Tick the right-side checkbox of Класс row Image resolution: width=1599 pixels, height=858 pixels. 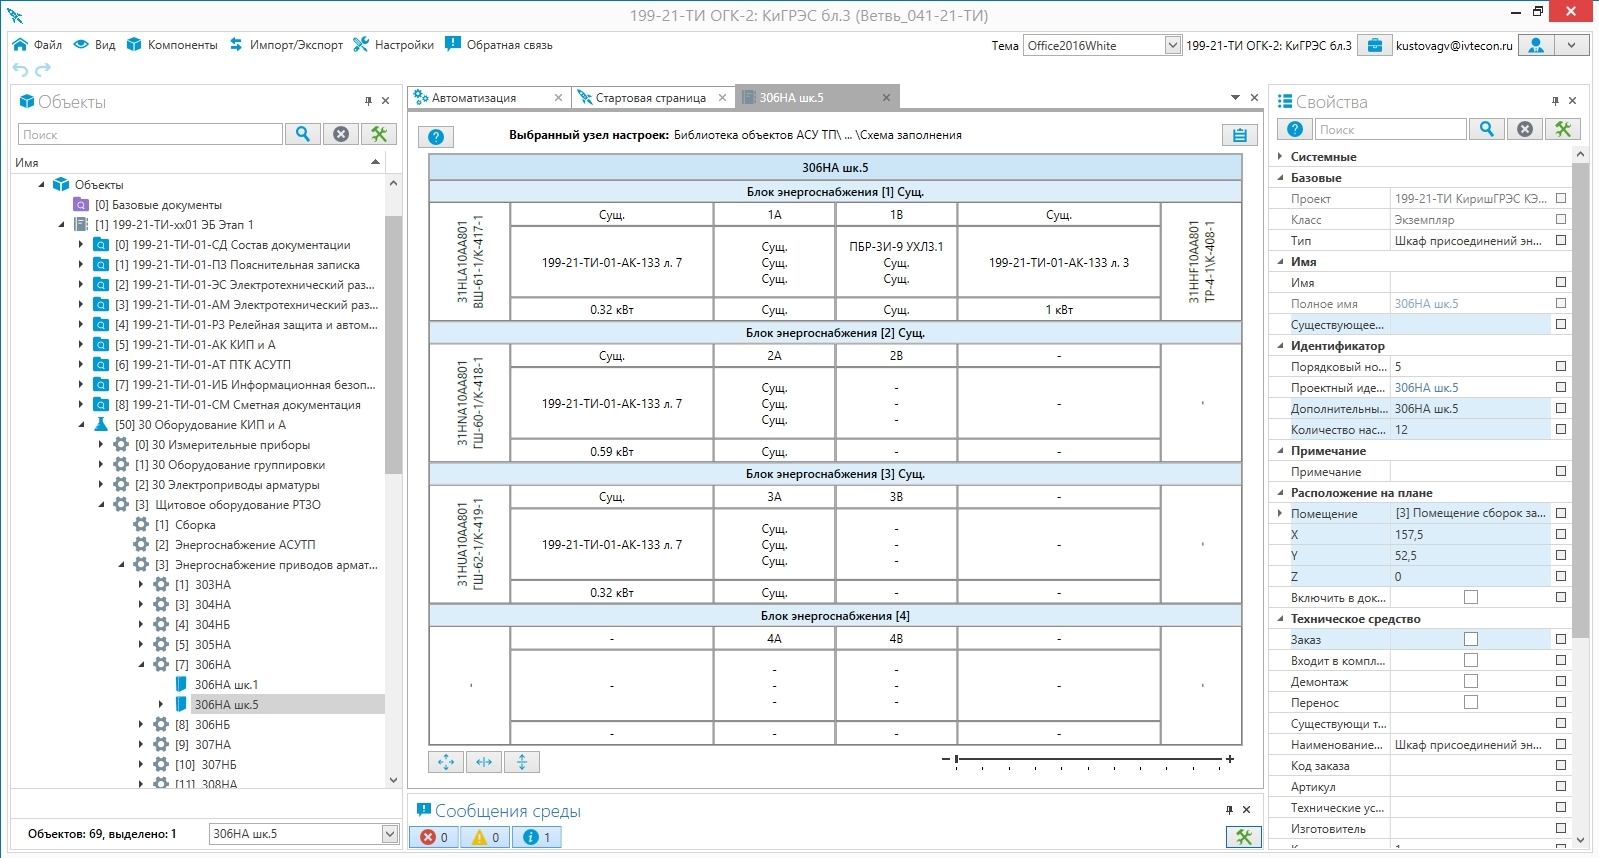[x=1561, y=219]
